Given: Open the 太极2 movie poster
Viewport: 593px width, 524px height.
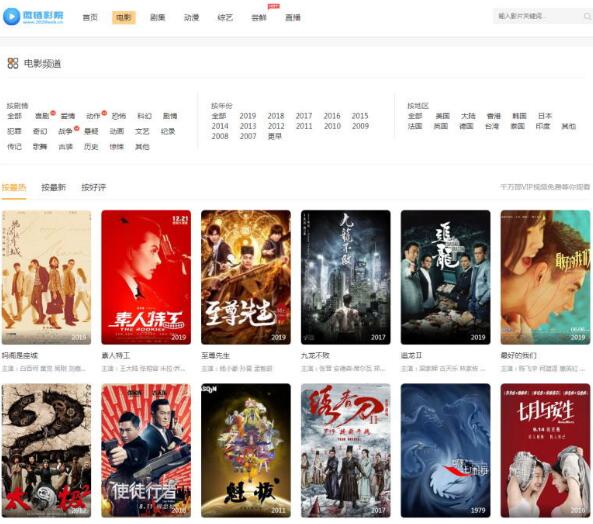Looking at the screenshot, I should 46,450.
